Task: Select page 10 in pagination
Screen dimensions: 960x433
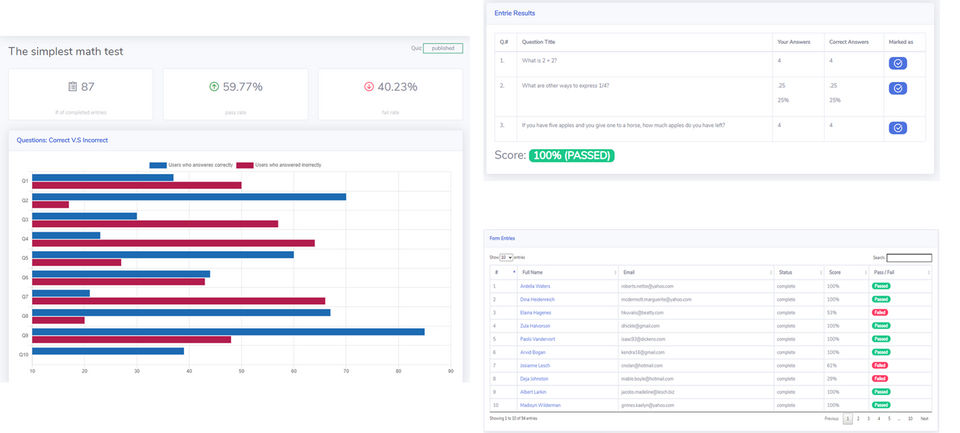Action: 910,419
